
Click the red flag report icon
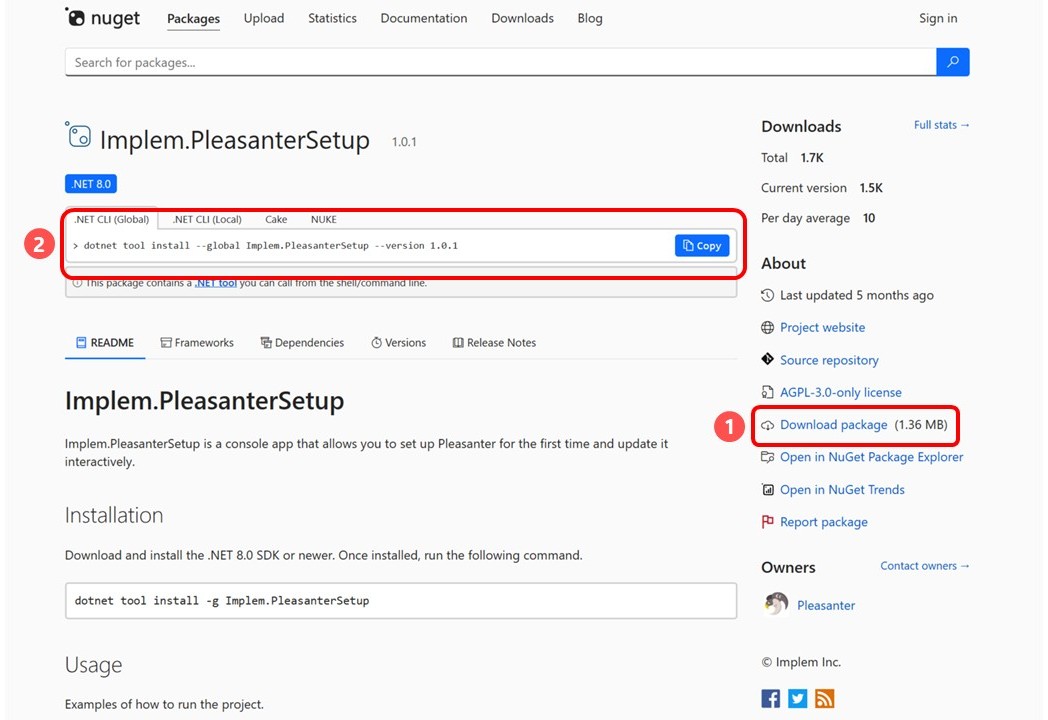click(x=767, y=522)
